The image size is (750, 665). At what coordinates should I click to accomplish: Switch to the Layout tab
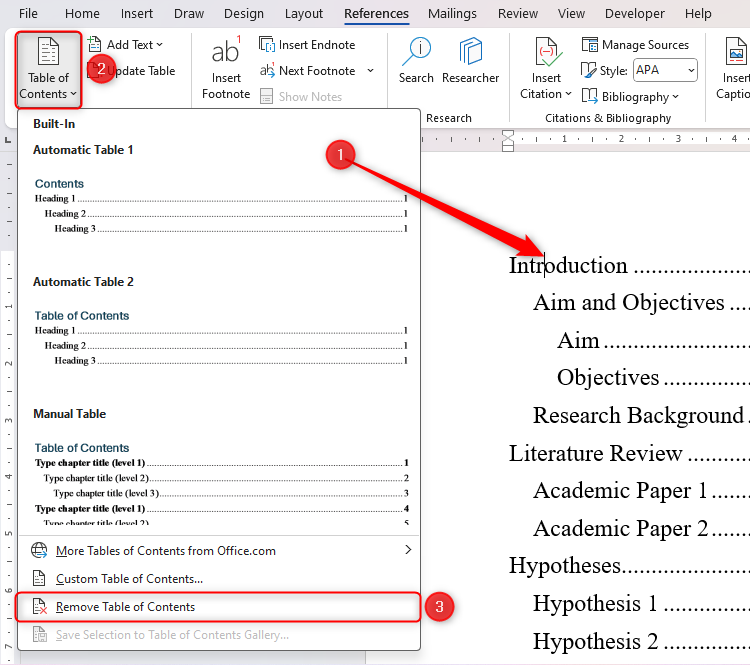pos(304,13)
